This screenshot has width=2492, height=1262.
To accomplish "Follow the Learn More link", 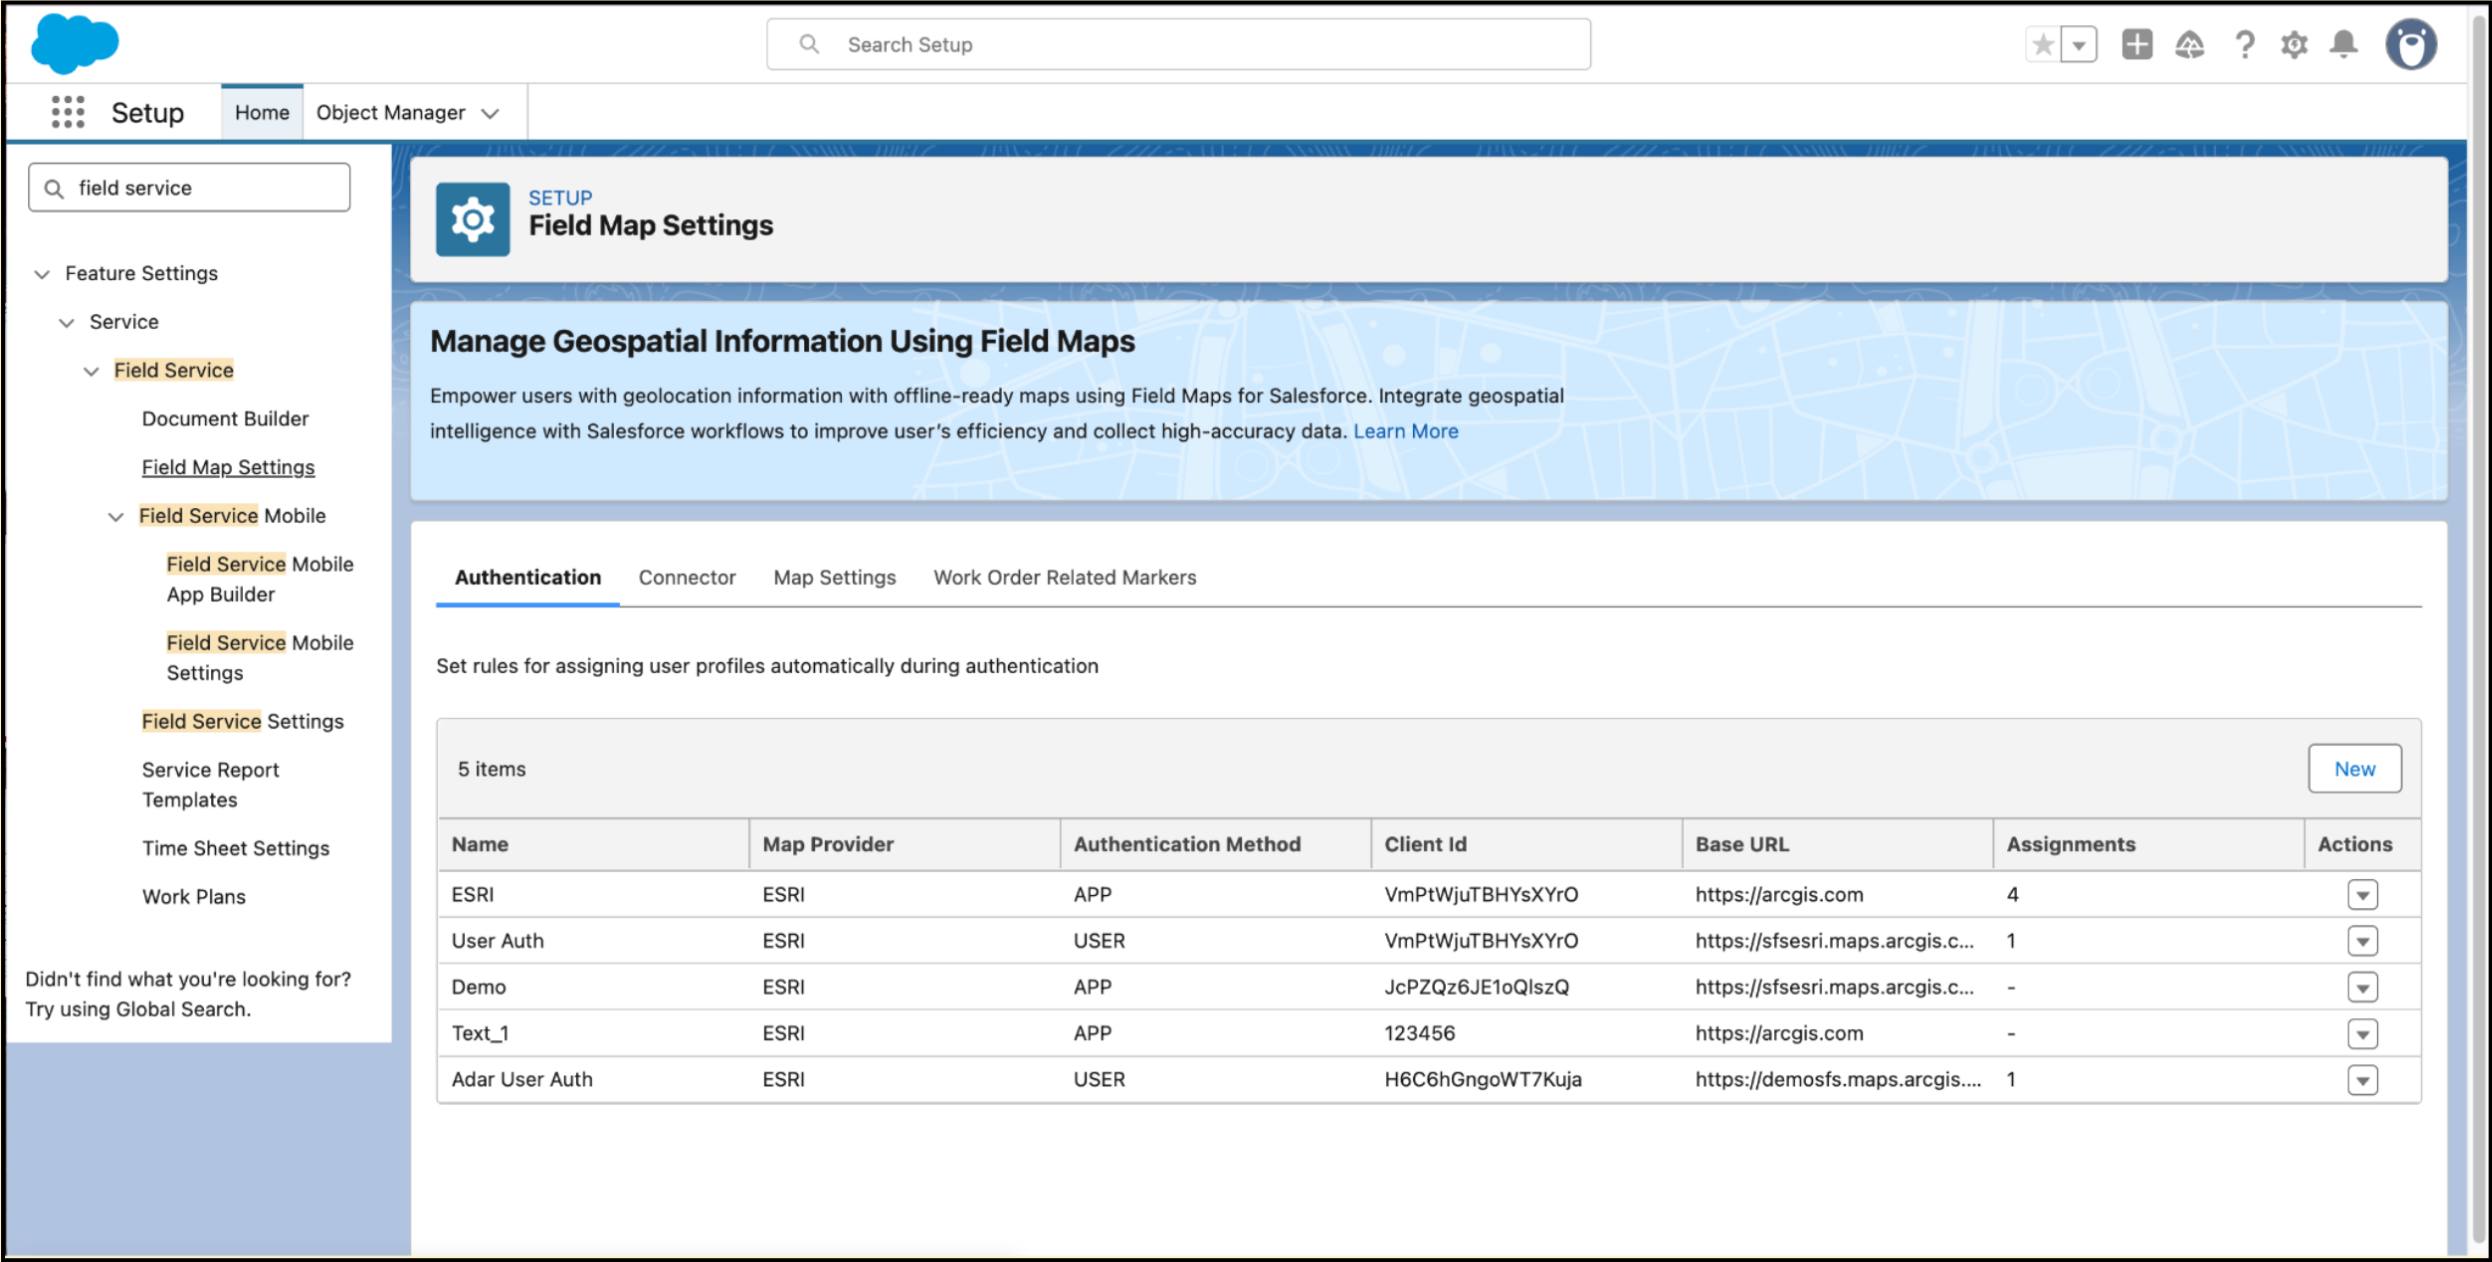I will pyautogui.click(x=1406, y=432).
